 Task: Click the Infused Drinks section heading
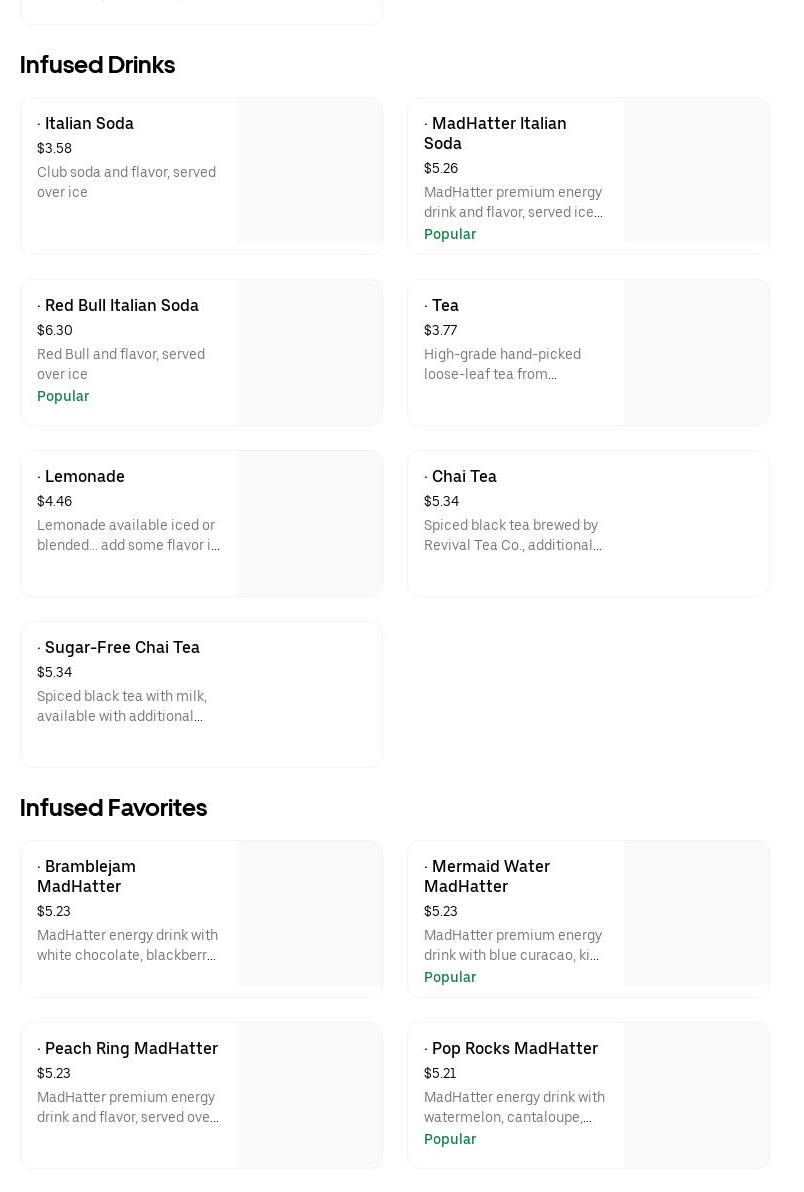click(97, 65)
